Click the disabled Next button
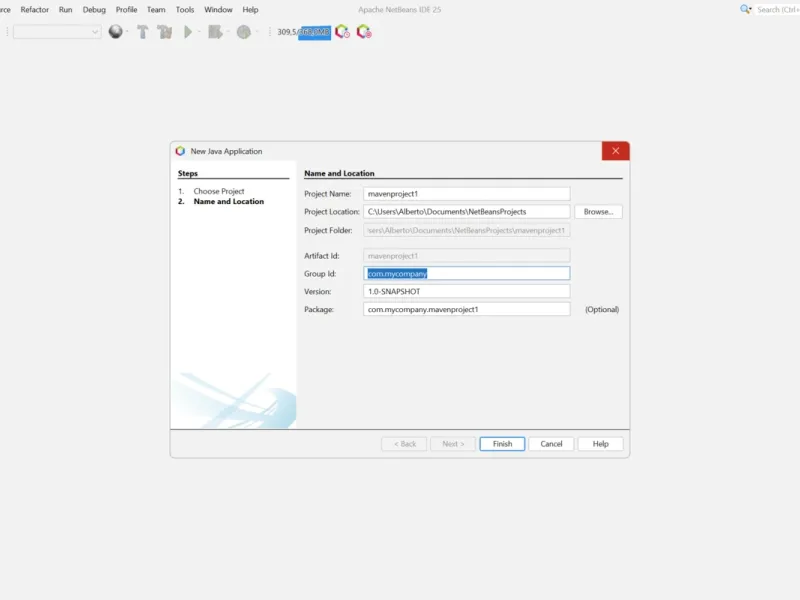 tap(453, 444)
